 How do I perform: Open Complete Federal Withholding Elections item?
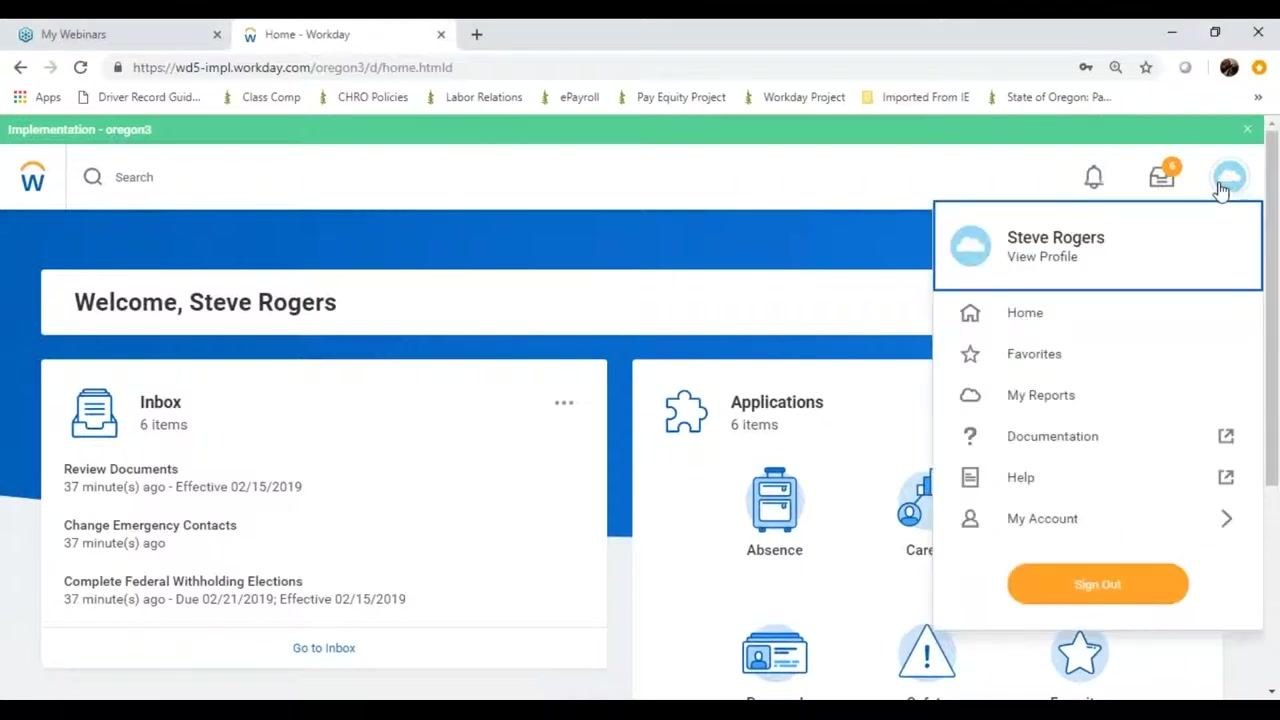(x=183, y=581)
